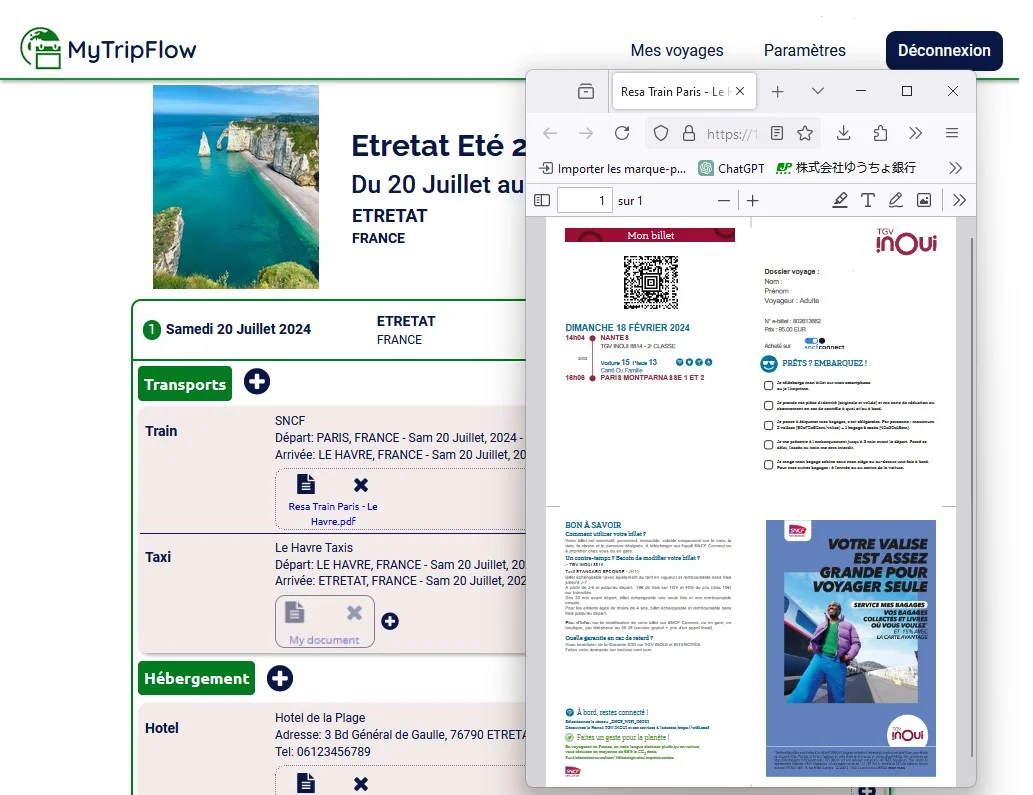
Task: Add an accommodation via the Hébergement plus icon
Action: (280, 678)
